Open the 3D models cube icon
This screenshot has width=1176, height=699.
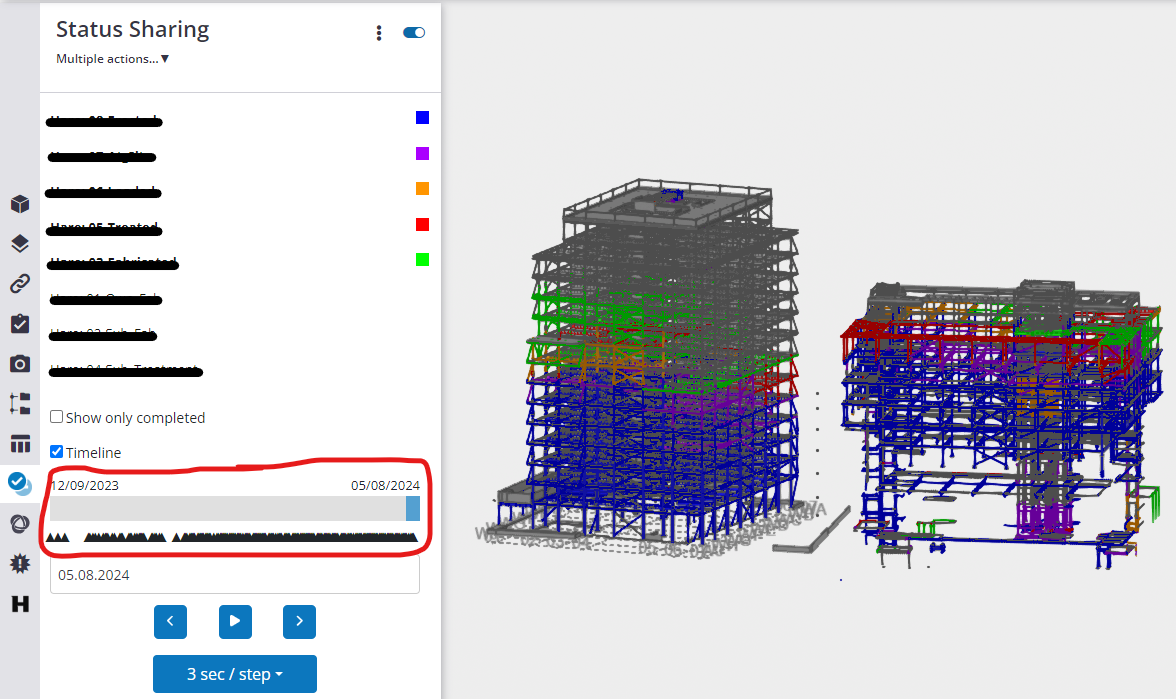[x=20, y=204]
